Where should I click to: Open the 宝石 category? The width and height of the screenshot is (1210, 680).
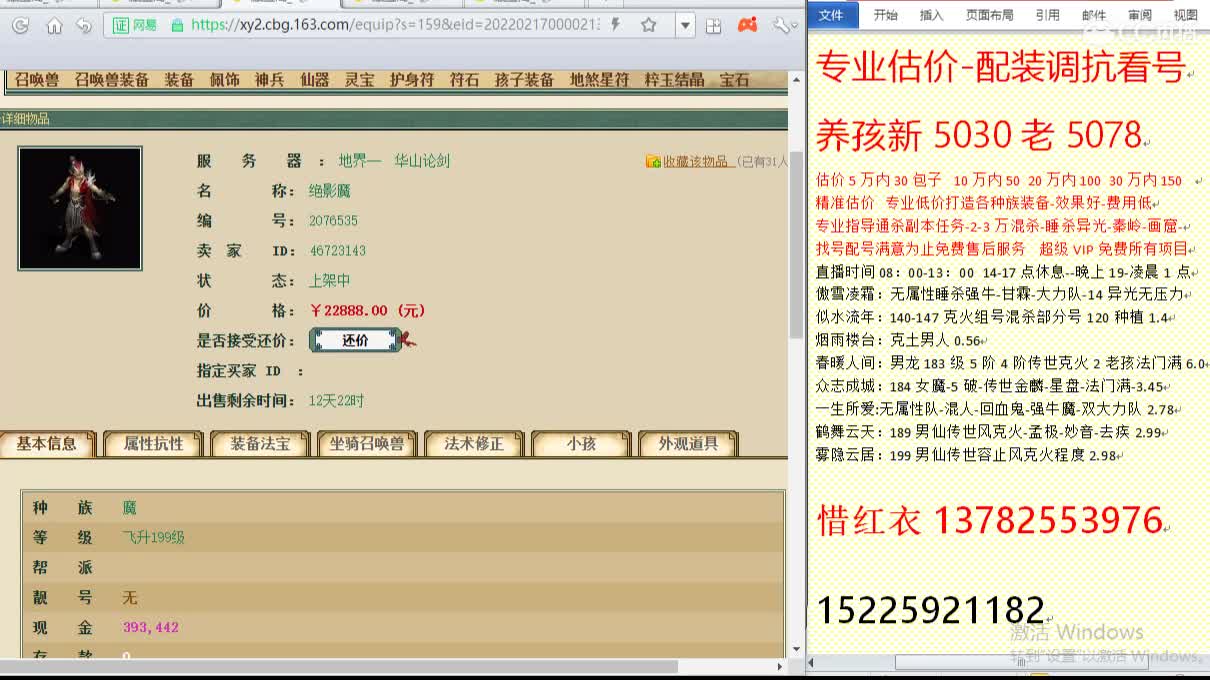(x=735, y=80)
